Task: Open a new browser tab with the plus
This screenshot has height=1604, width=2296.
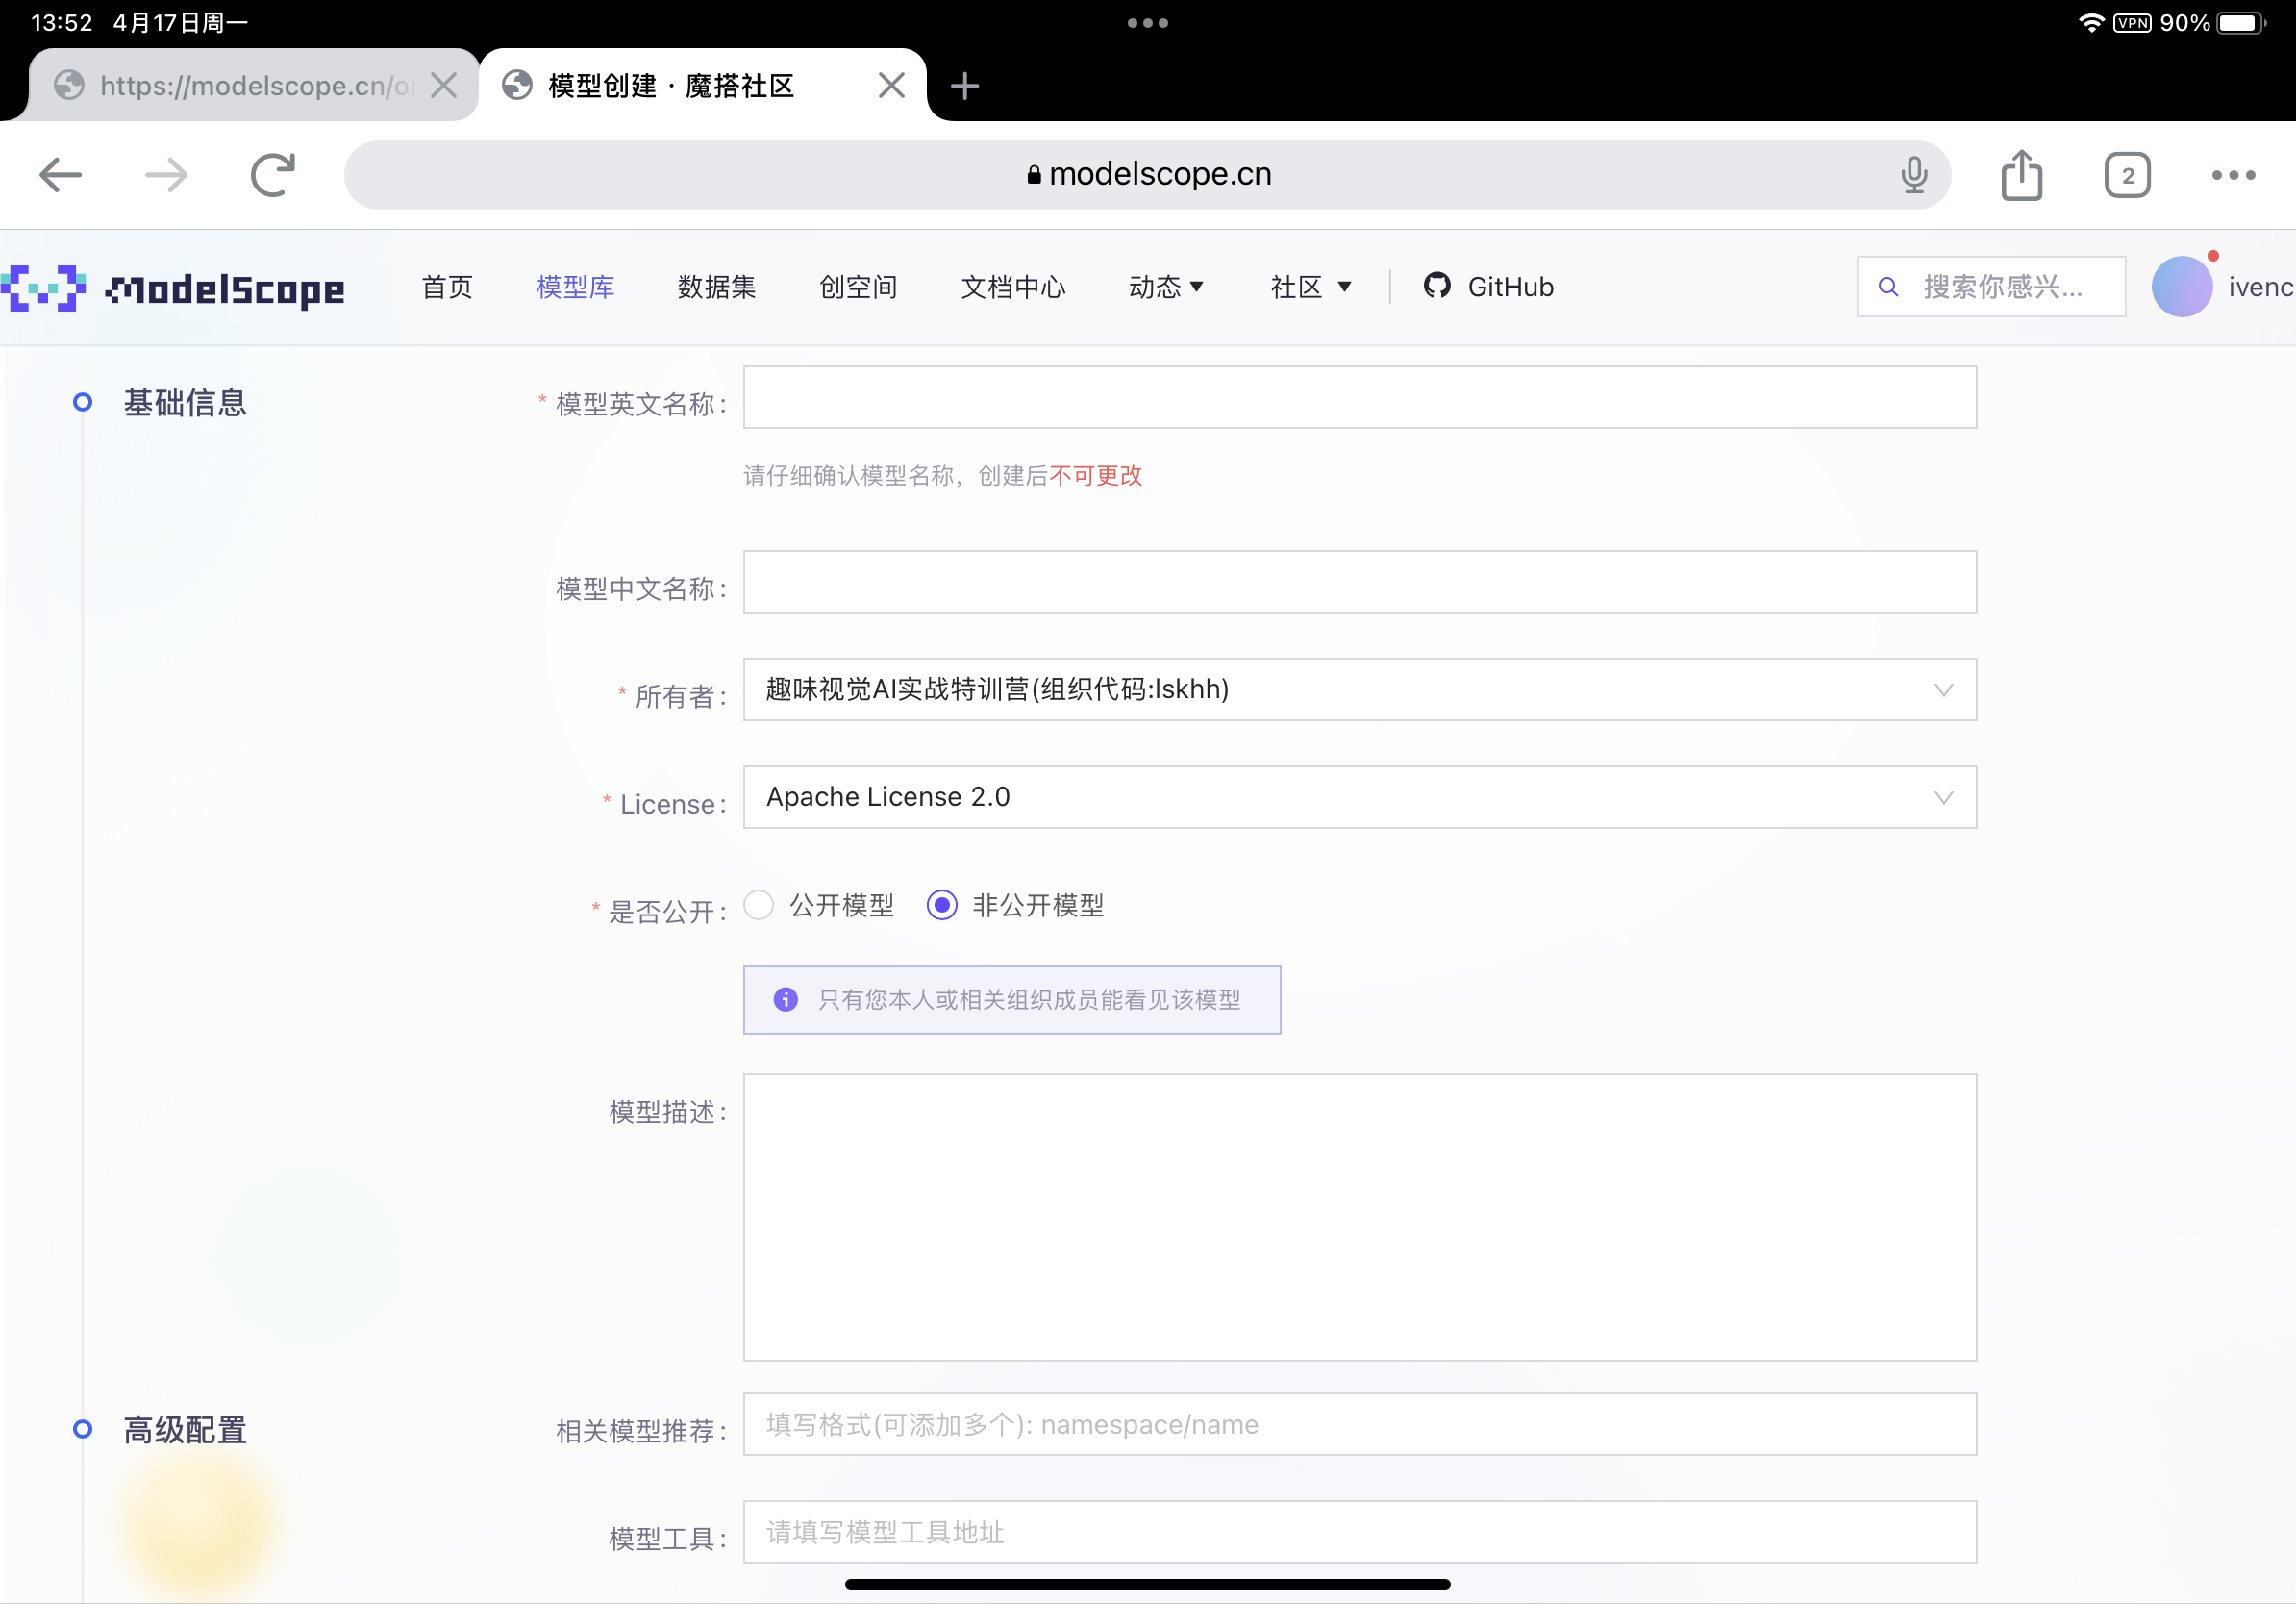Action: pos(963,86)
